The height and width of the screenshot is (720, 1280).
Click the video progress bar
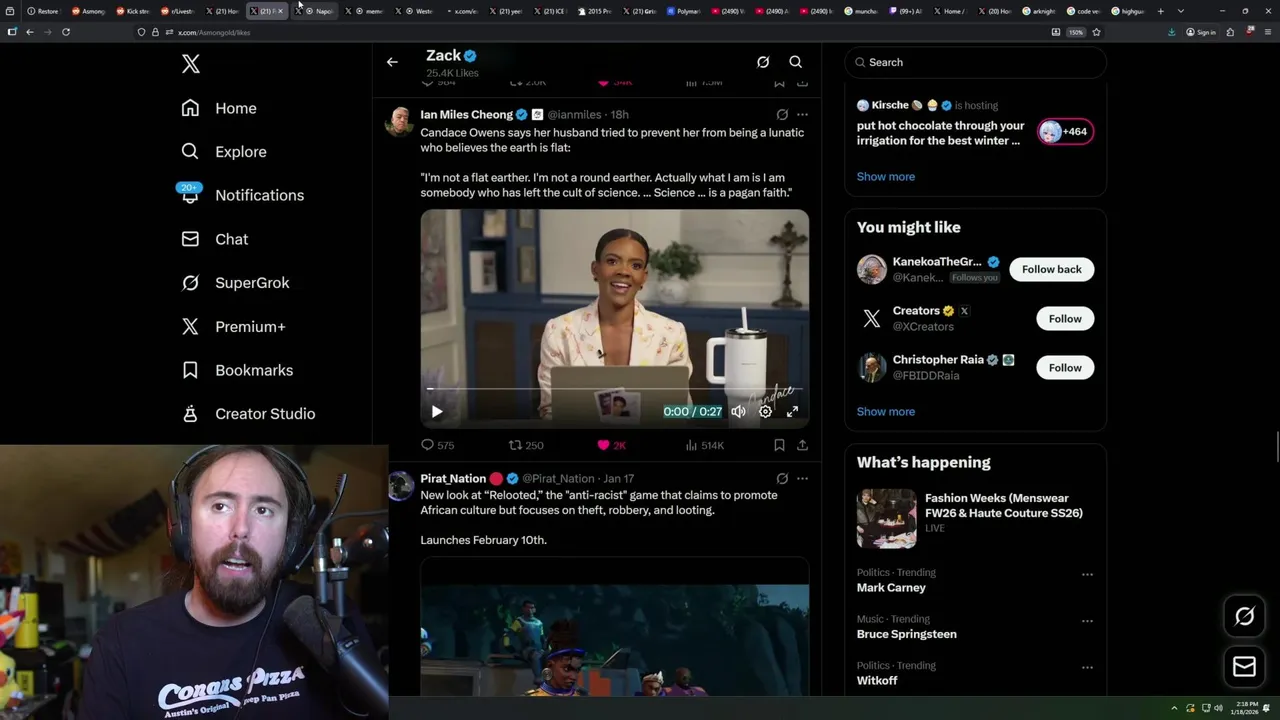pos(614,389)
